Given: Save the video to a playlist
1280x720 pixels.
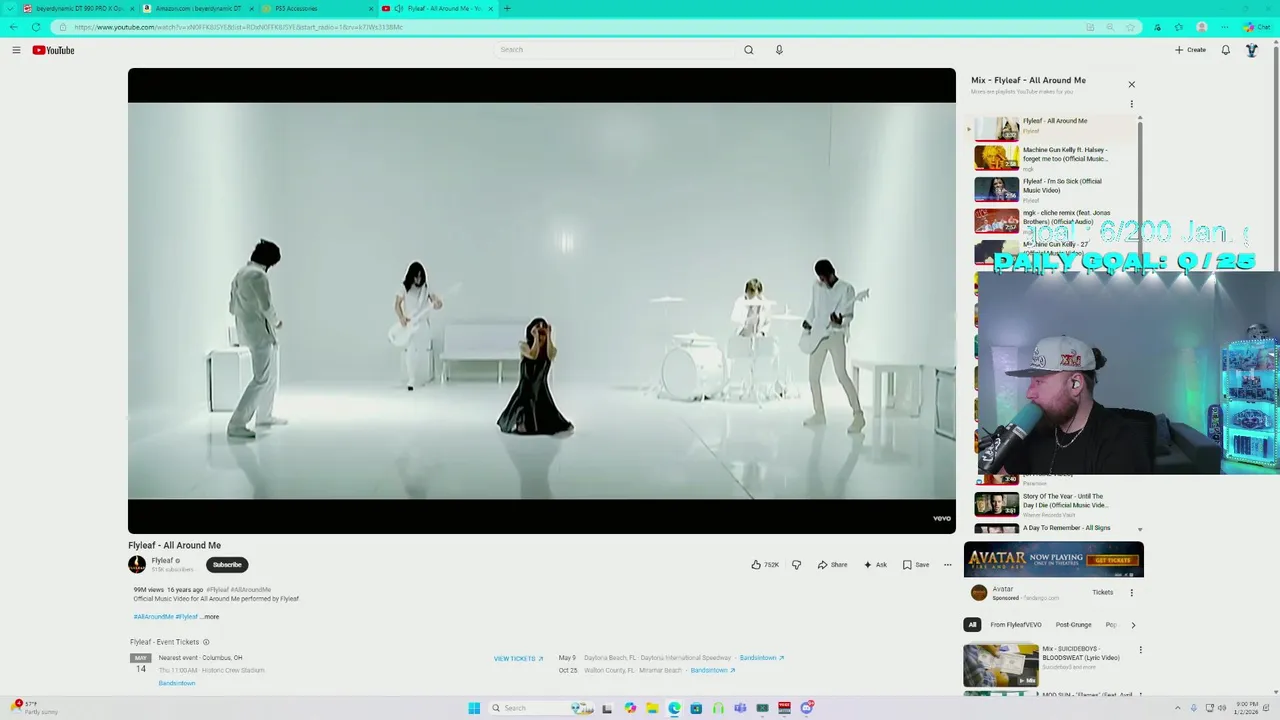Looking at the screenshot, I should (x=916, y=565).
